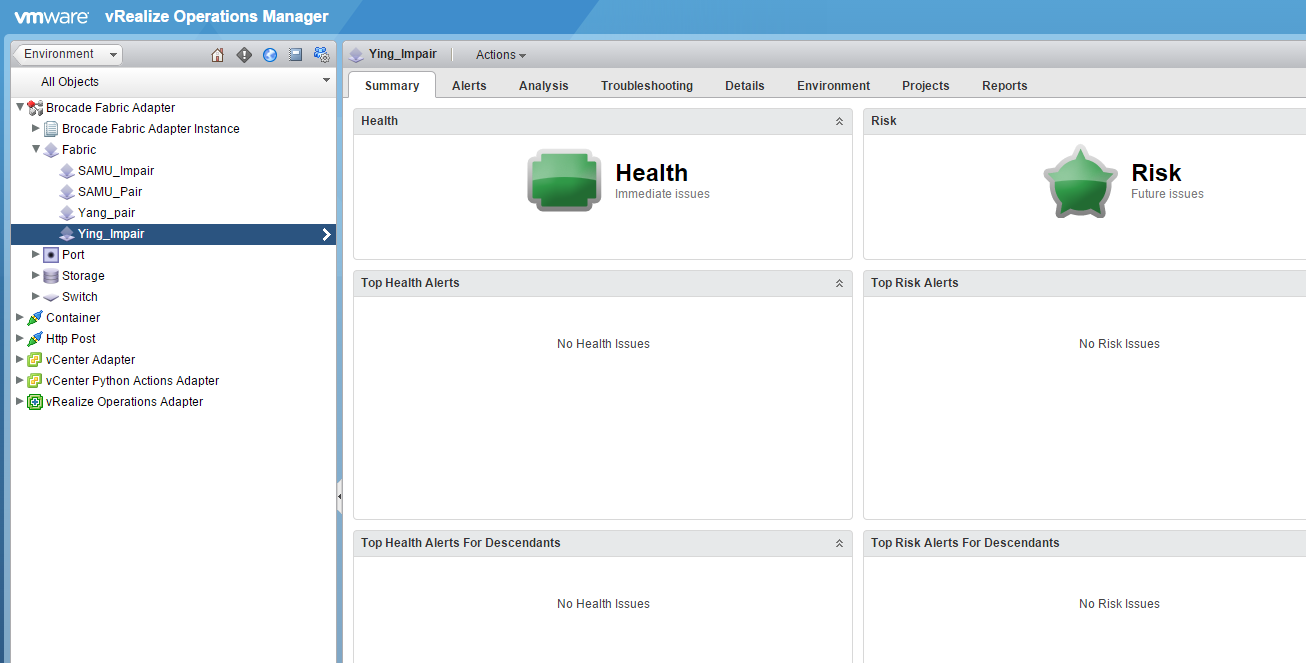Collapse the Top Health Alerts widget

pyautogui.click(x=839, y=283)
